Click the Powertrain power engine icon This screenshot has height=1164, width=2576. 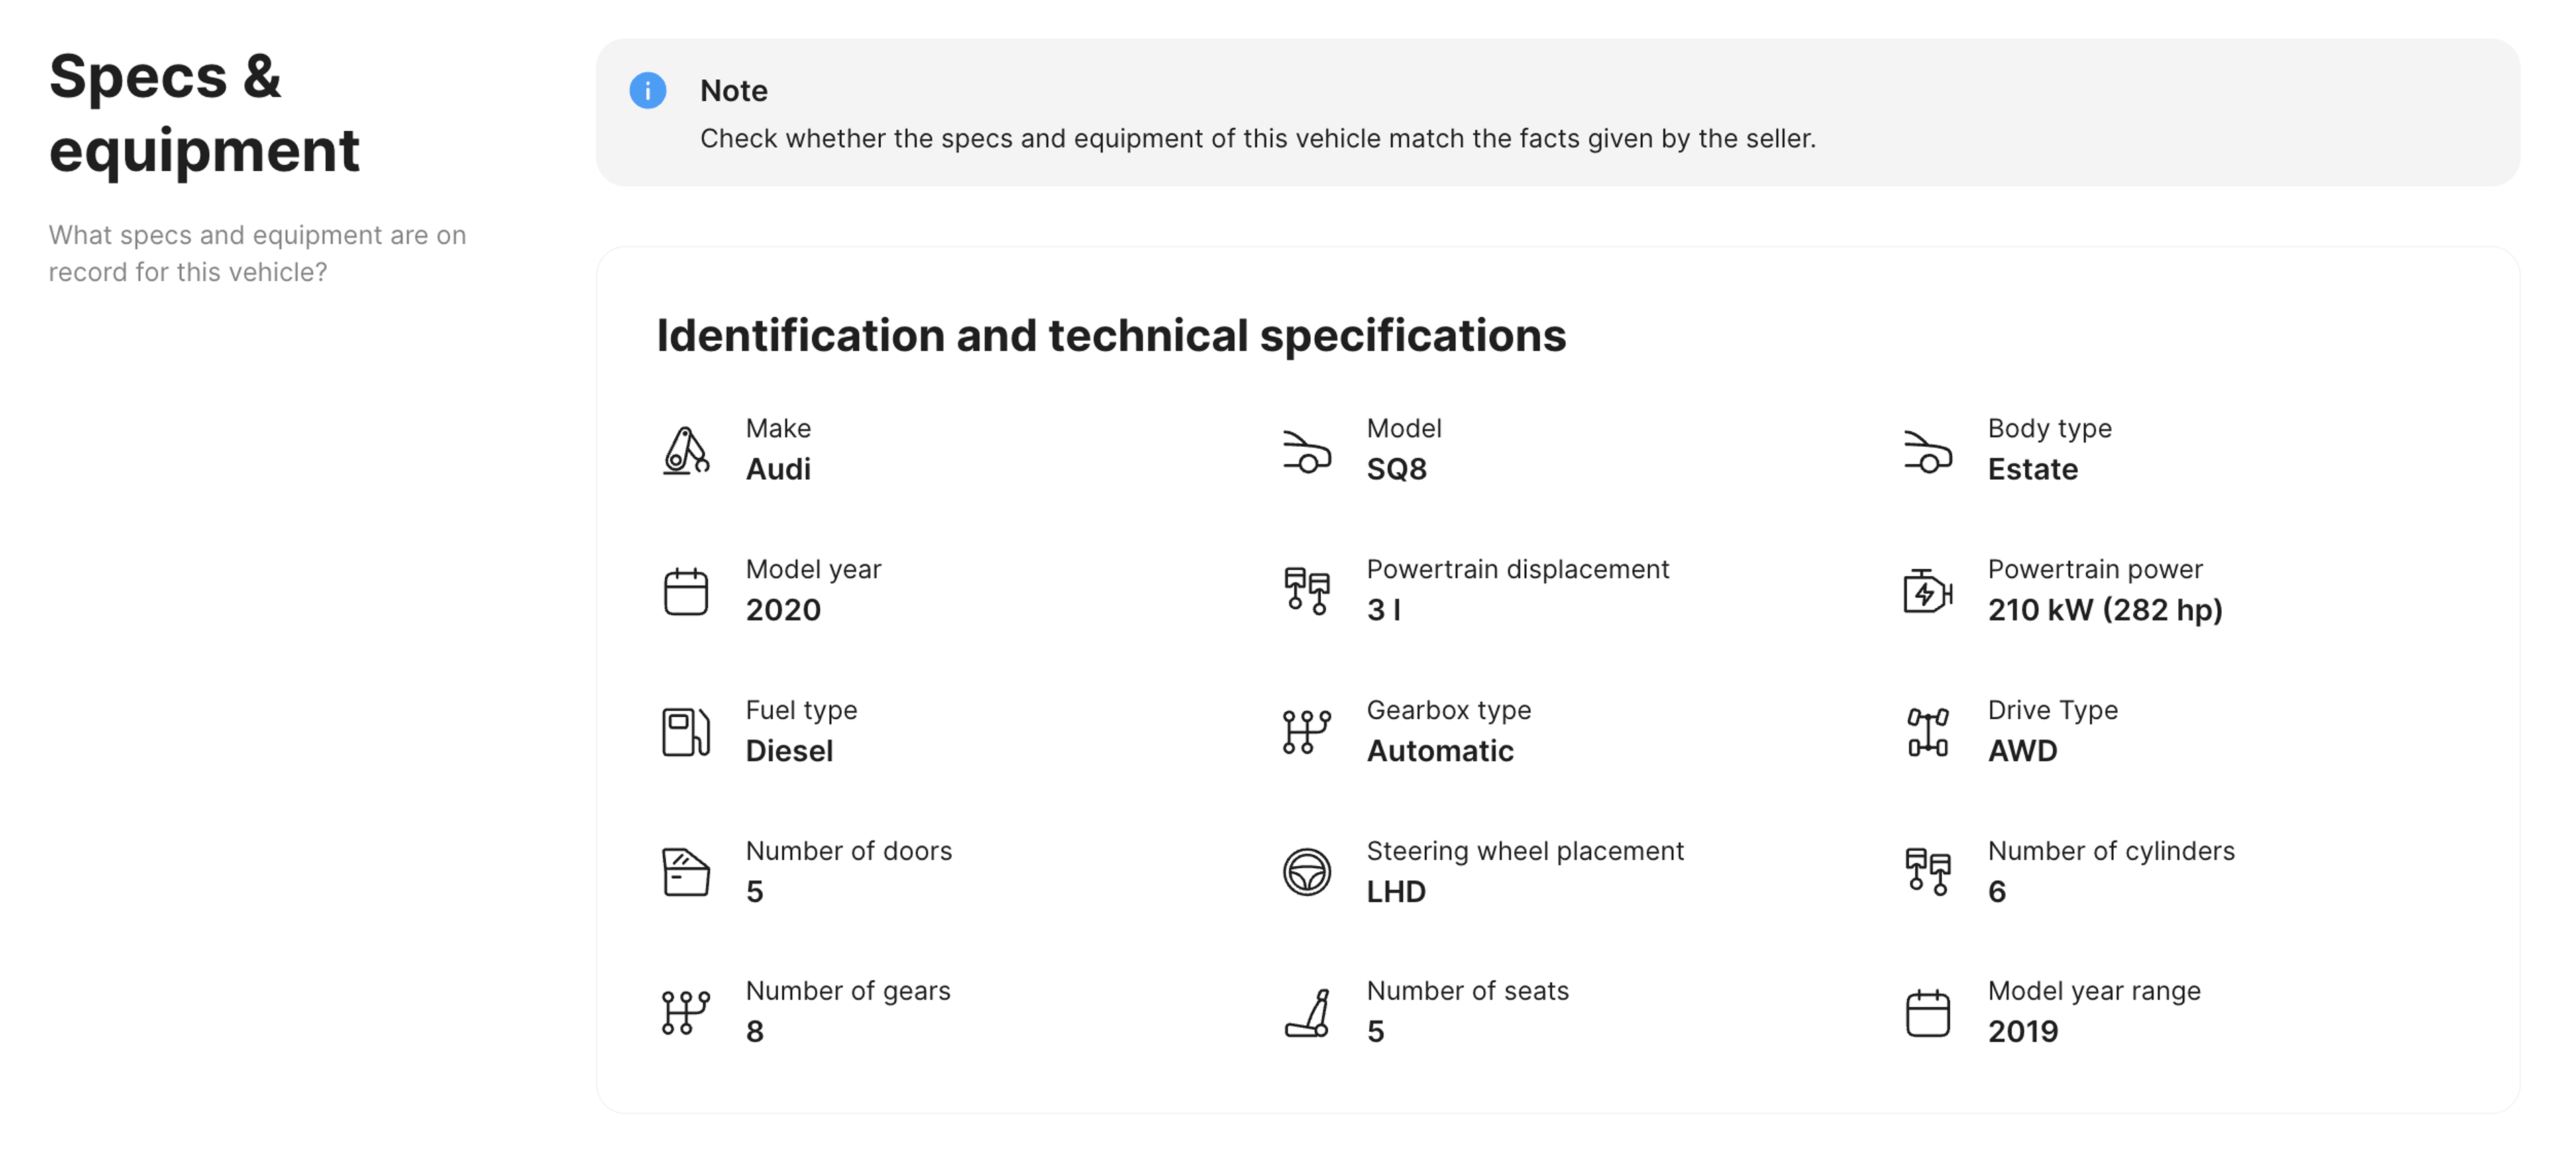[x=1927, y=591]
